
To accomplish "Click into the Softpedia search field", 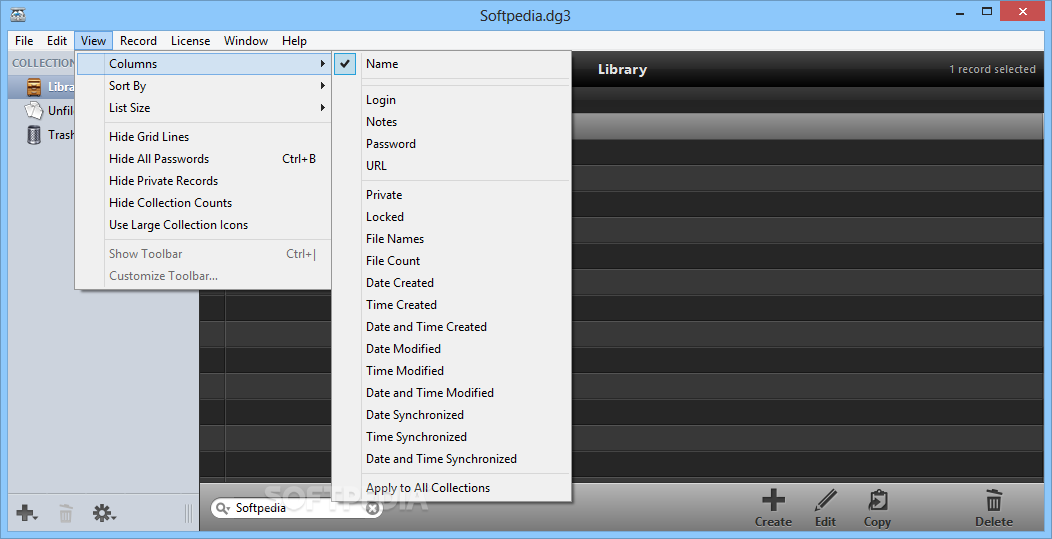I will 295,508.
